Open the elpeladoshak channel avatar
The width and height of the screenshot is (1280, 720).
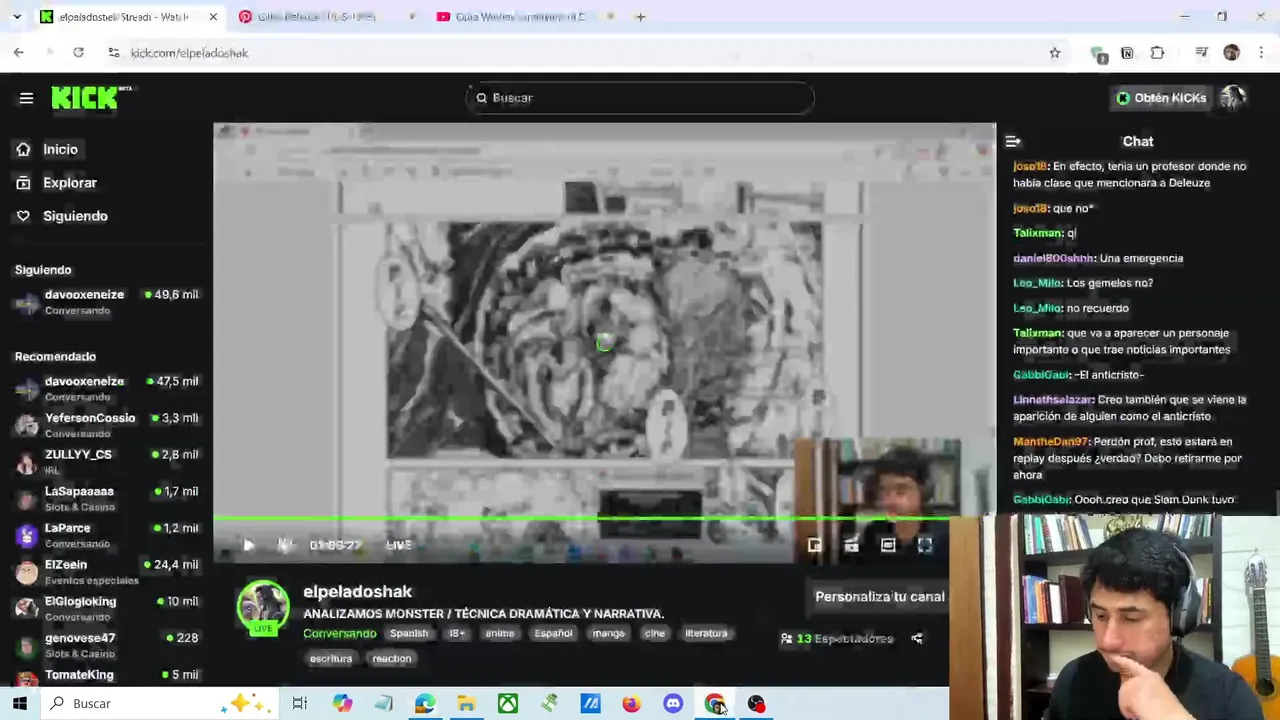tap(263, 607)
